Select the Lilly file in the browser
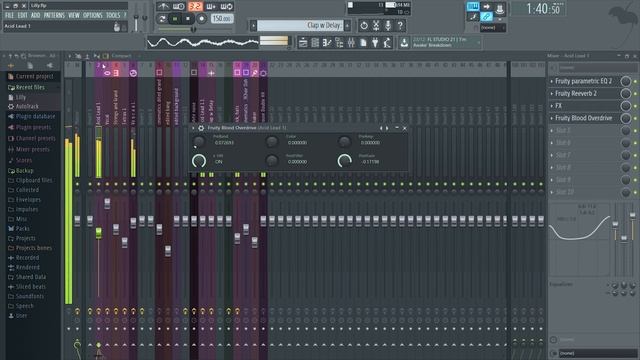 [20, 97]
